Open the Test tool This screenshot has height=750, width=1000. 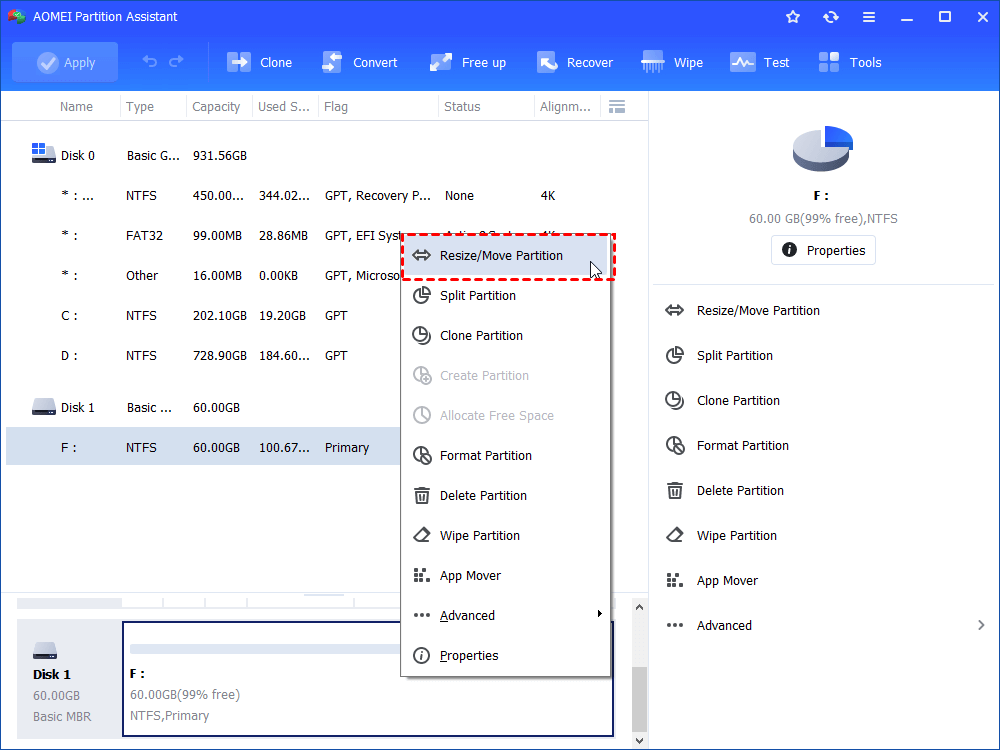[x=743, y=62]
